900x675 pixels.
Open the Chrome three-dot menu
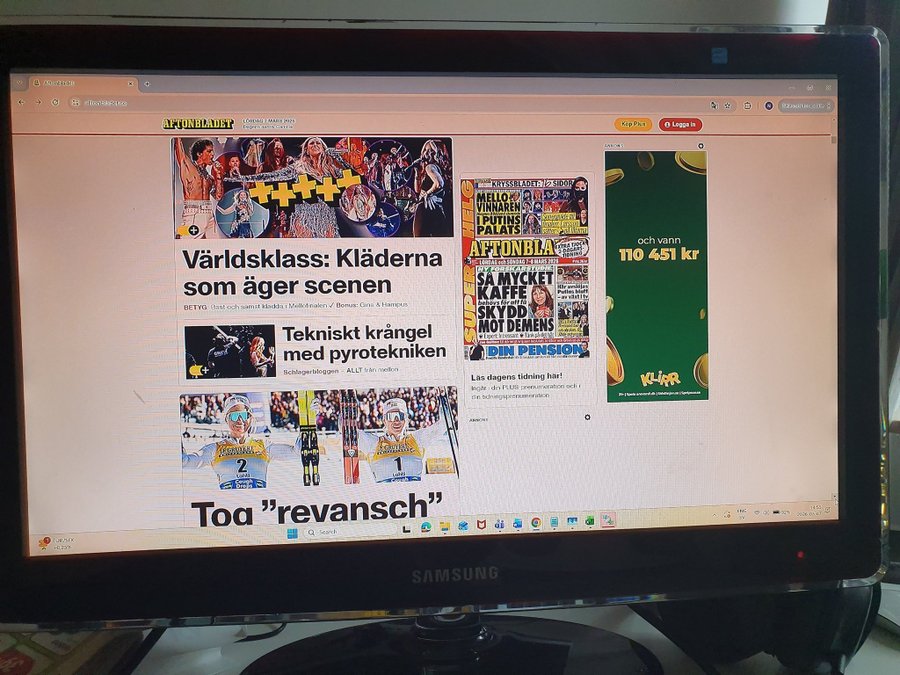(828, 106)
